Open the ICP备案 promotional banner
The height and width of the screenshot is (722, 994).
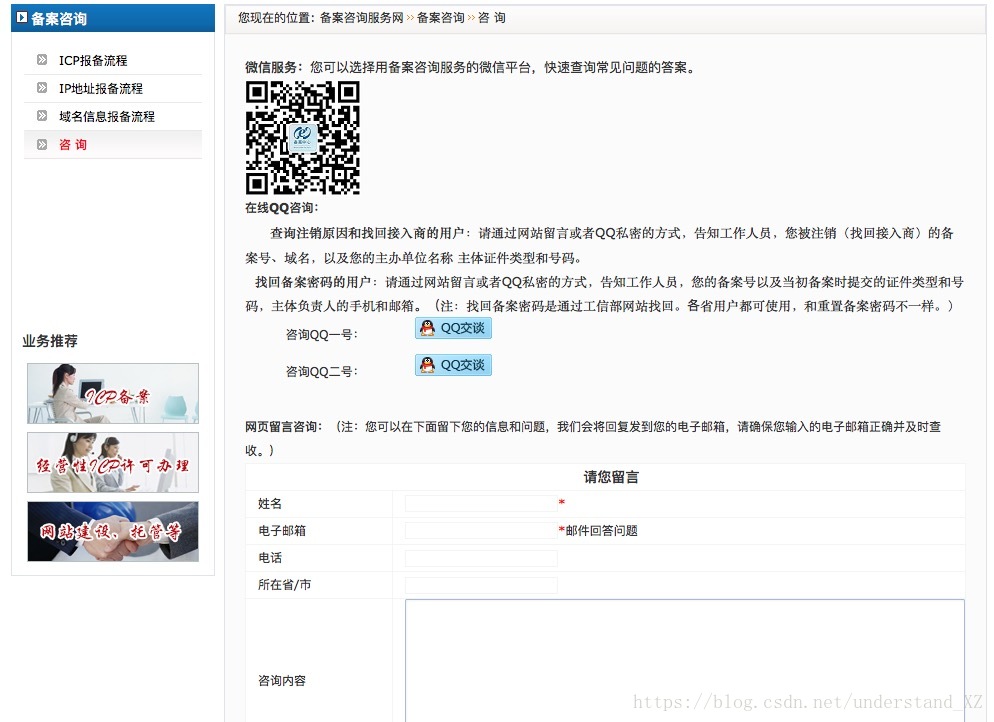point(113,393)
